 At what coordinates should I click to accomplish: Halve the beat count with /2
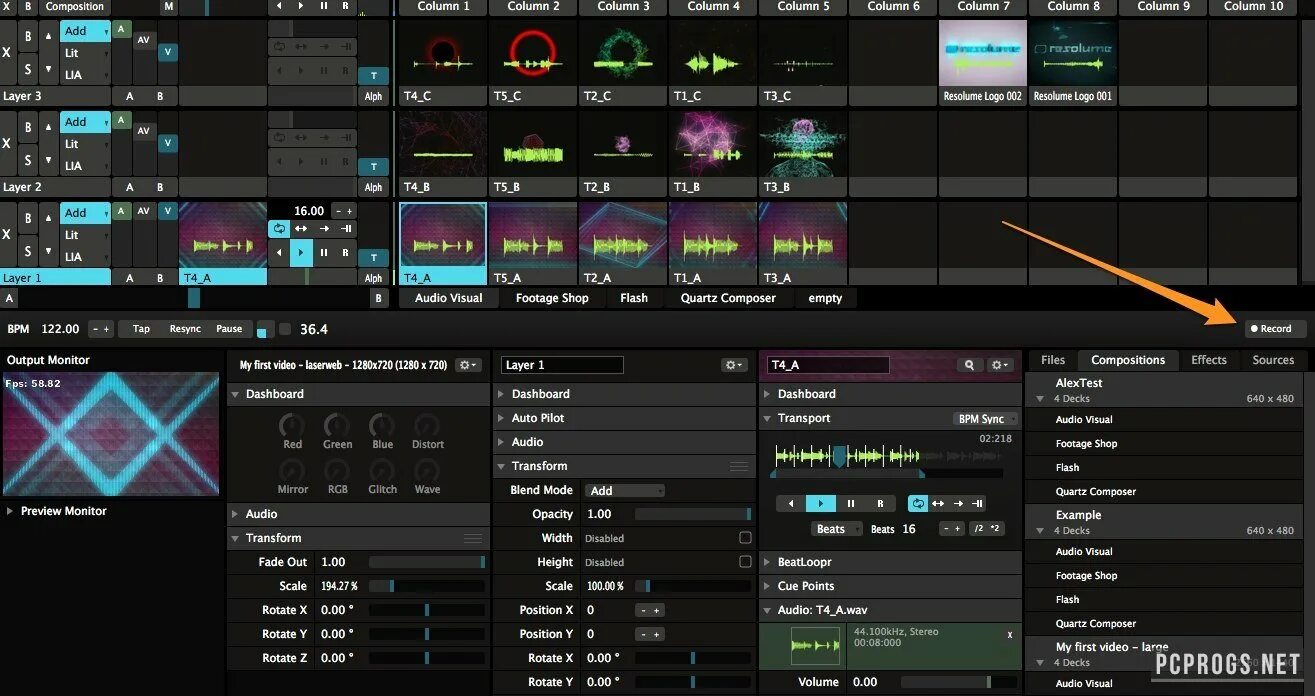point(978,528)
